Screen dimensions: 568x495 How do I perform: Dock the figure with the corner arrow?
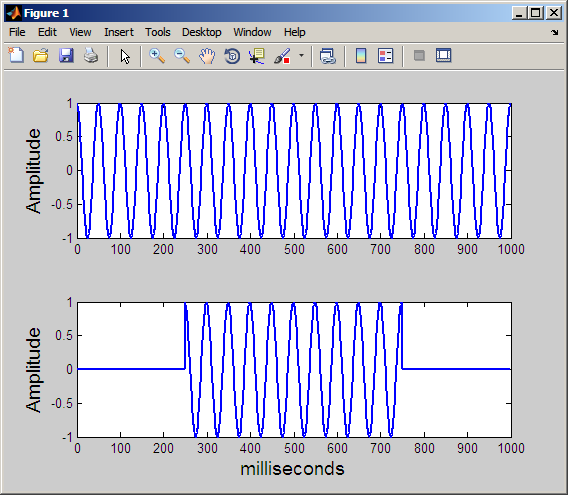point(554,33)
